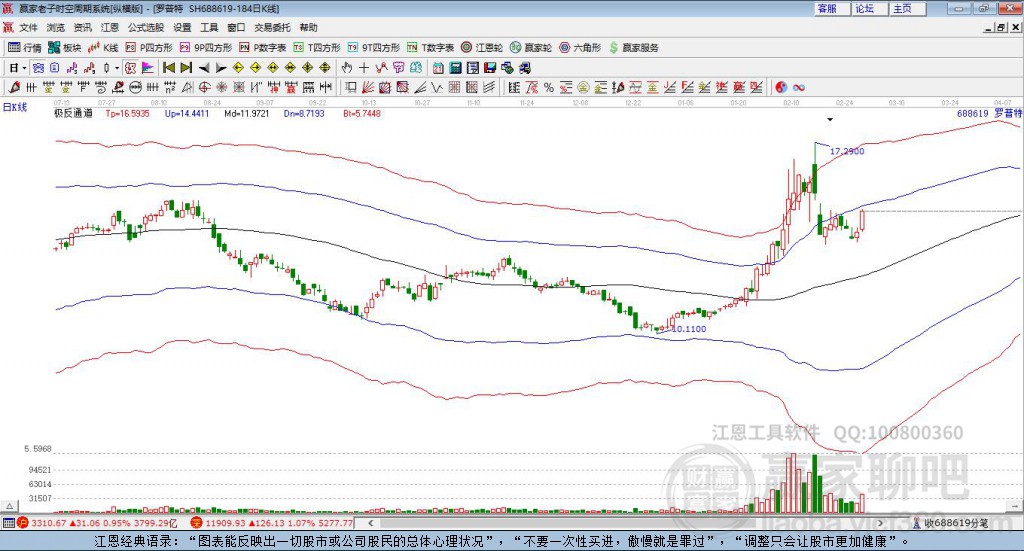Click the up-triangle expander beside volume pane
The width and height of the screenshot is (1024, 551).
(9, 506)
